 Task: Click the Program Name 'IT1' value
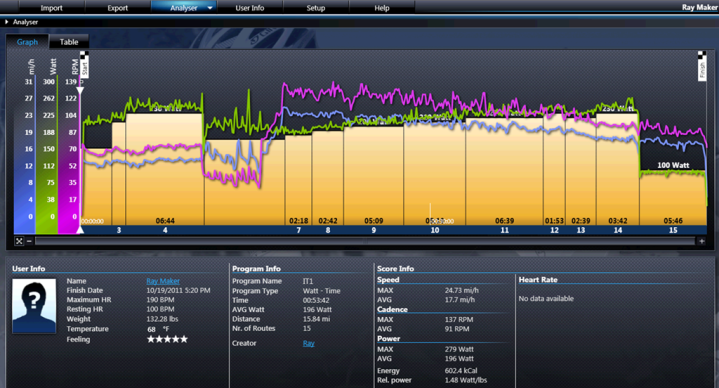308,281
